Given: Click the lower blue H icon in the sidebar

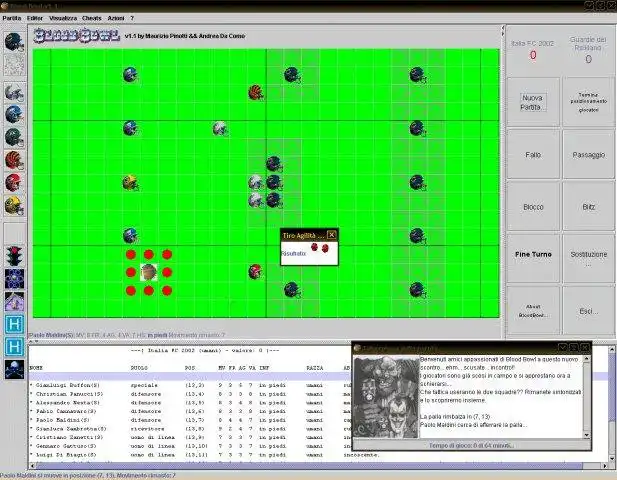Looking at the screenshot, I should (x=15, y=347).
